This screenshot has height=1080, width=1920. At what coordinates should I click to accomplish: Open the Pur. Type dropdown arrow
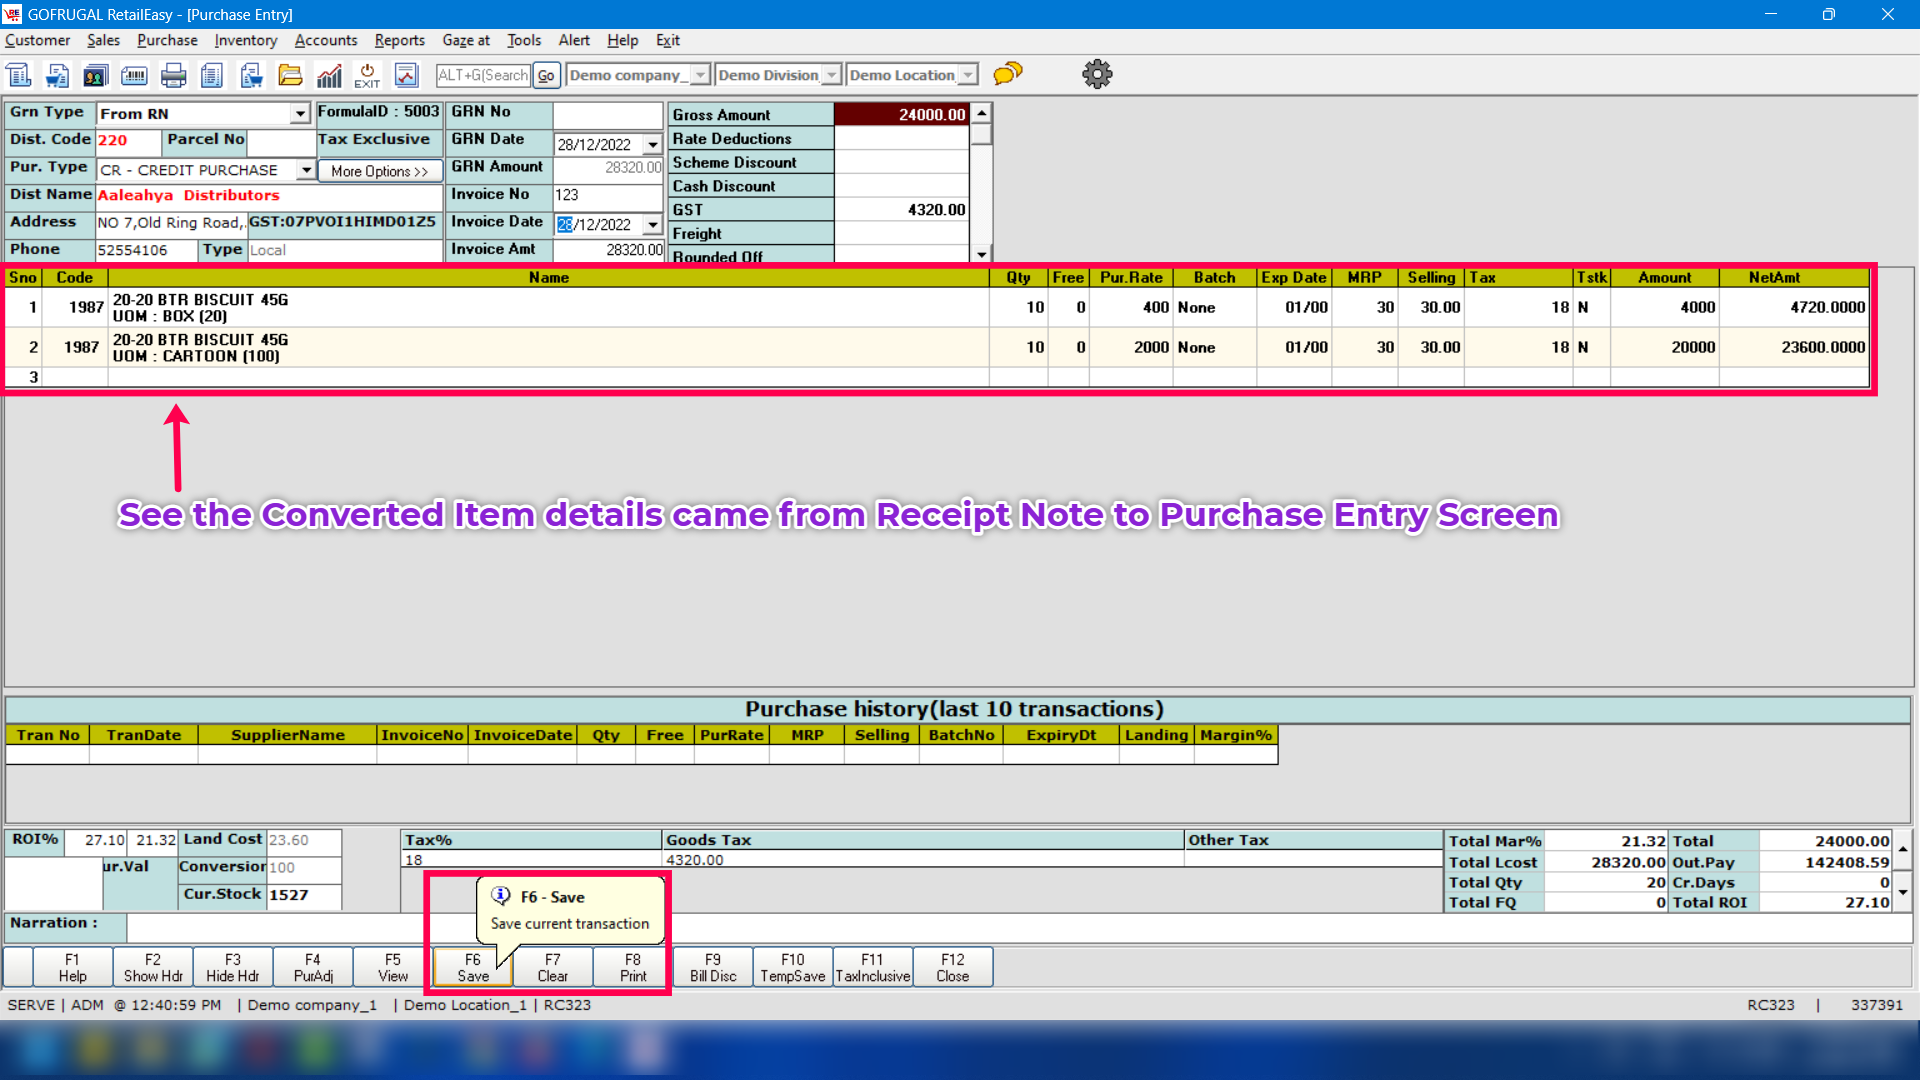coord(306,170)
